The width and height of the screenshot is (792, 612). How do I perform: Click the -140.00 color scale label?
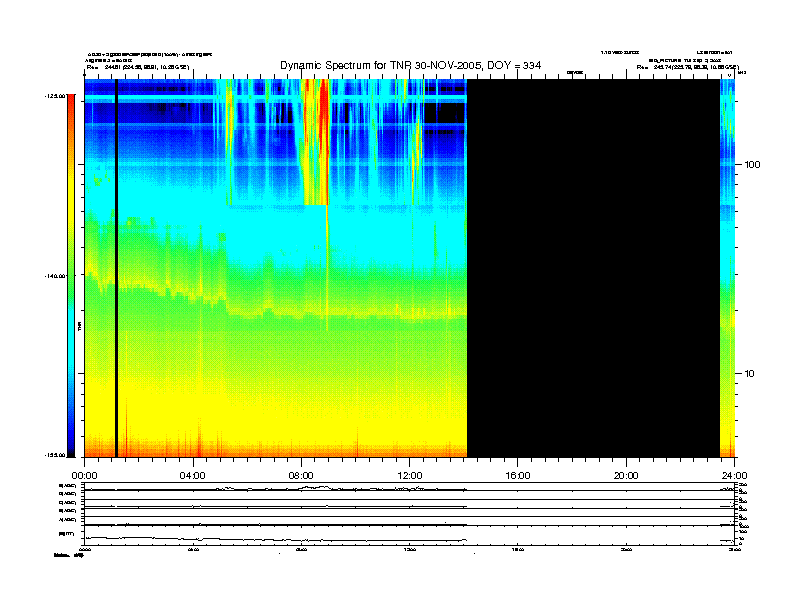56,276
